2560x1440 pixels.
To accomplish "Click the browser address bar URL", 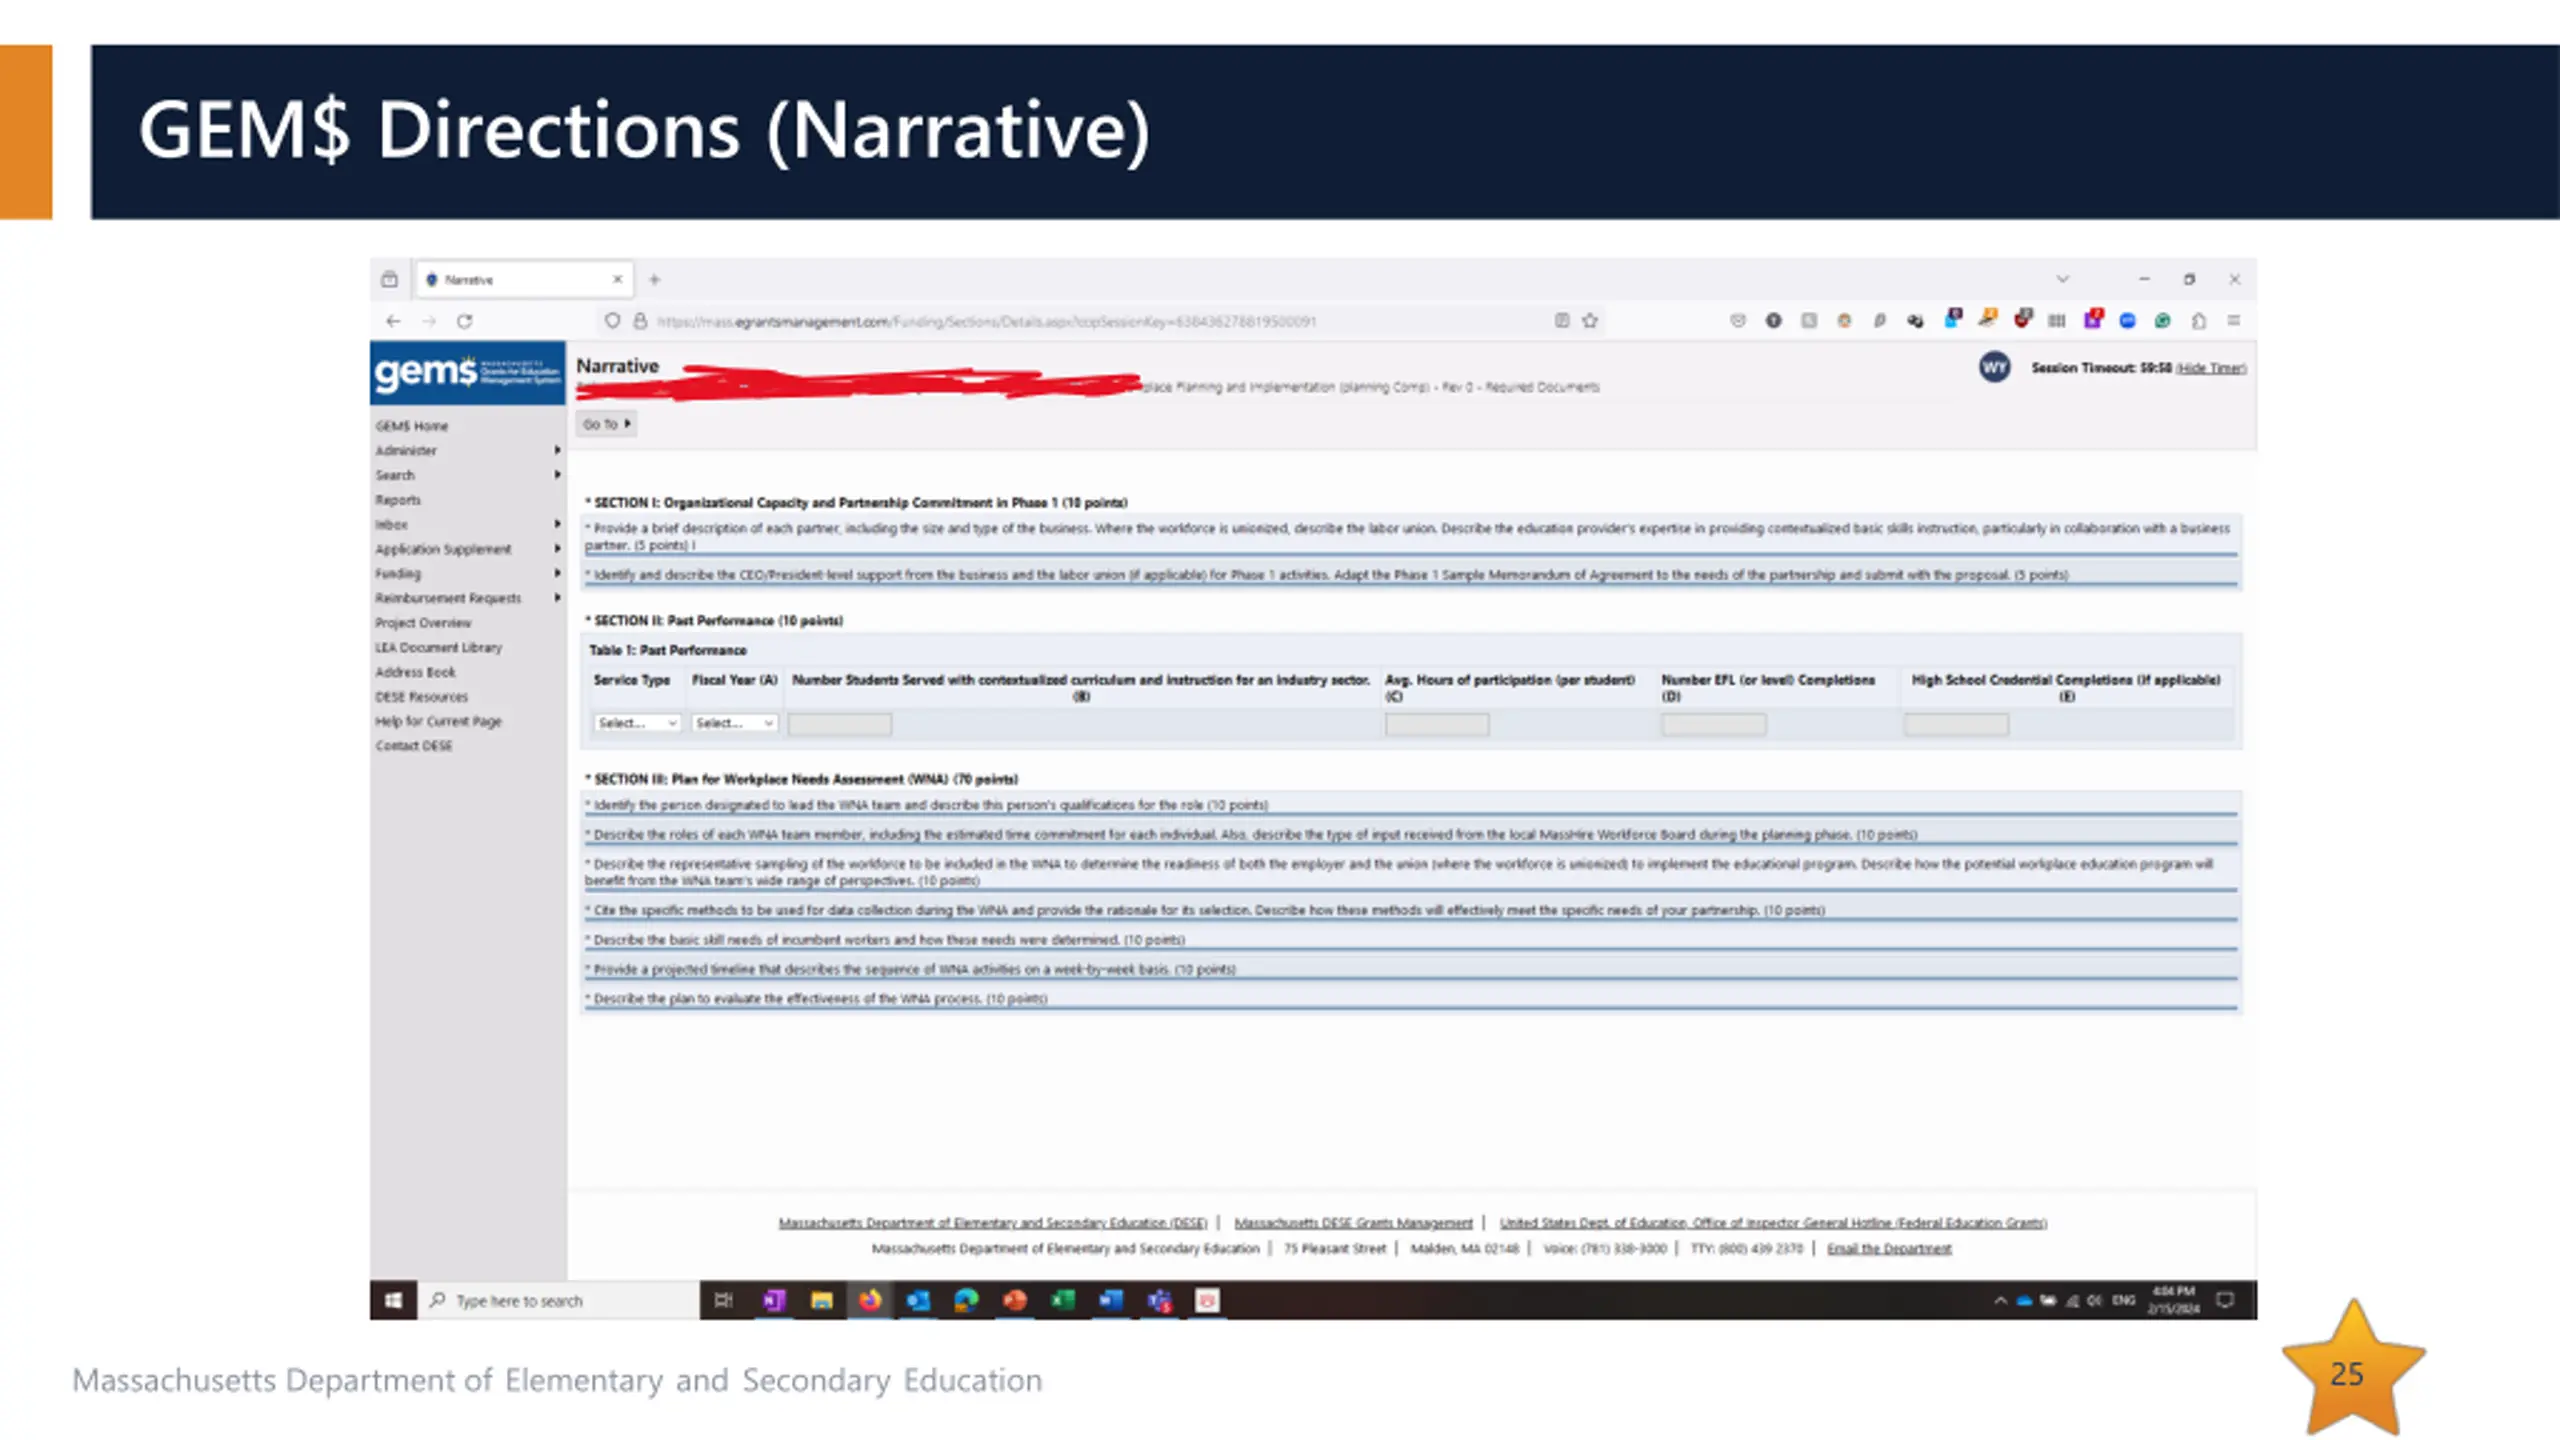I will [986, 321].
